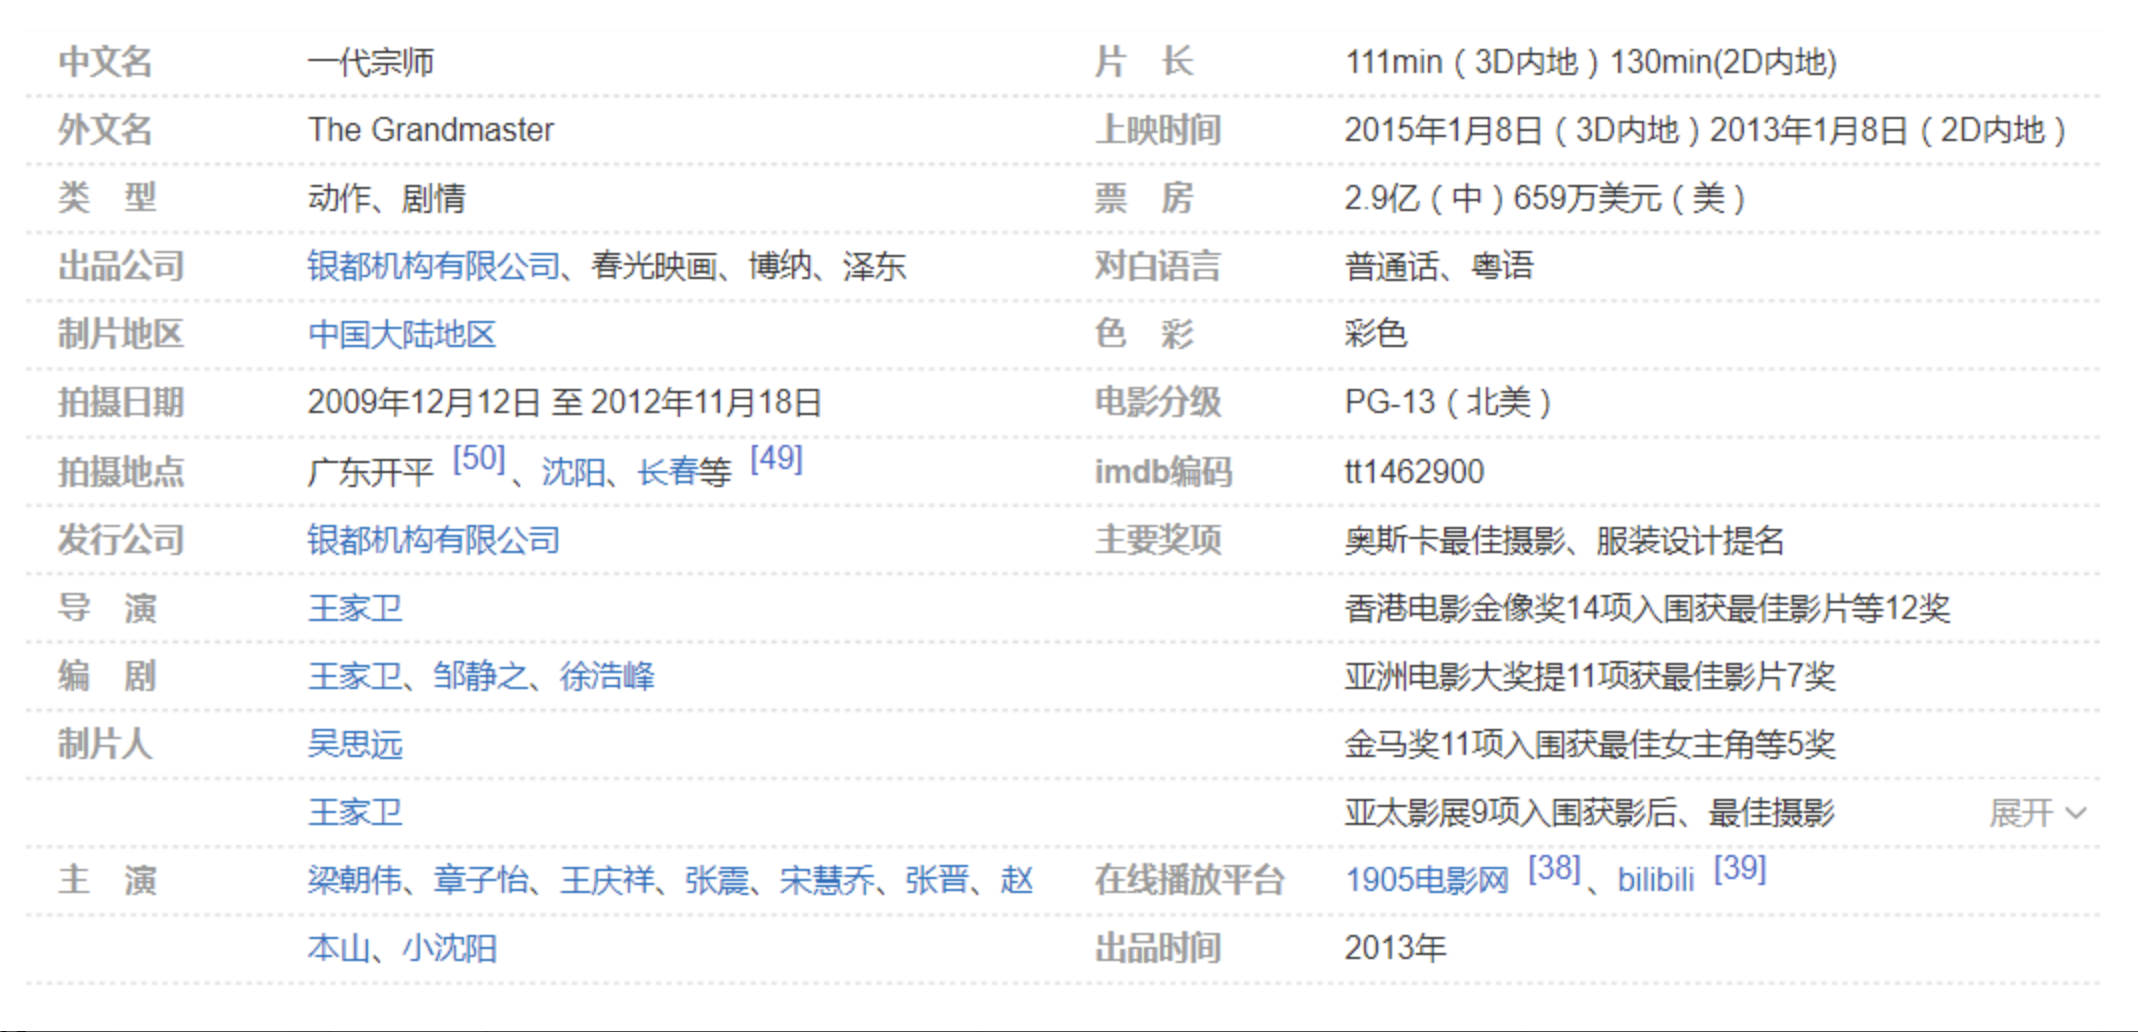
Task: Select the foreign title The Grandmaster
Action: click(x=430, y=130)
